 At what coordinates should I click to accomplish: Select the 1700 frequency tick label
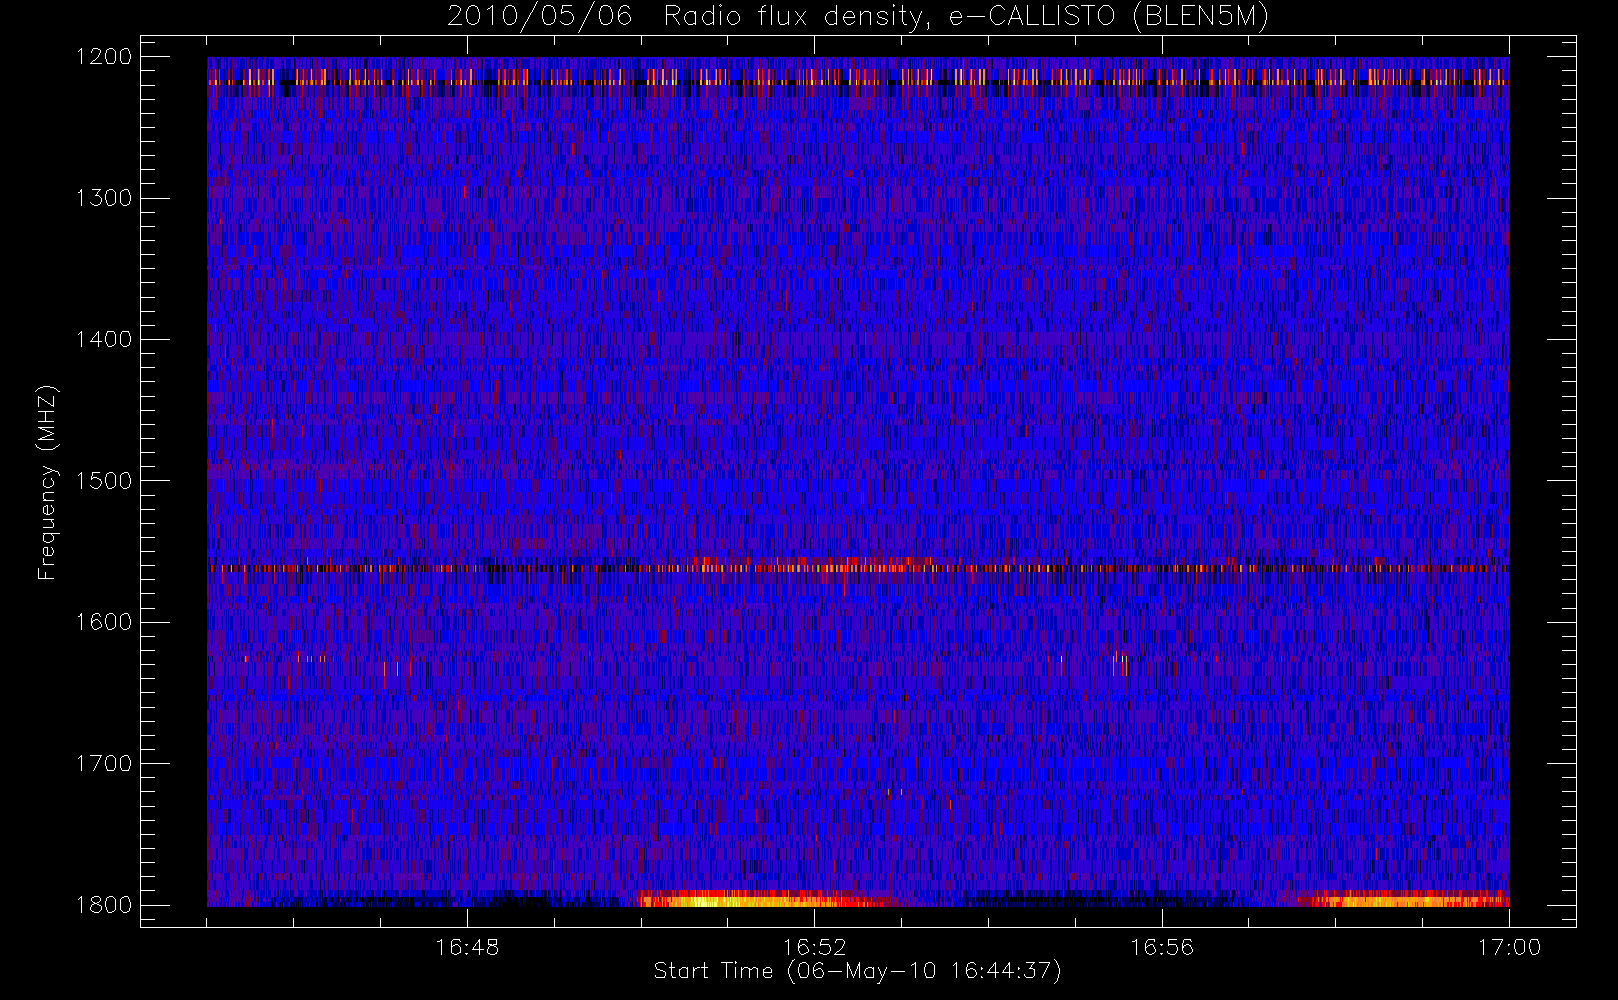(x=104, y=764)
